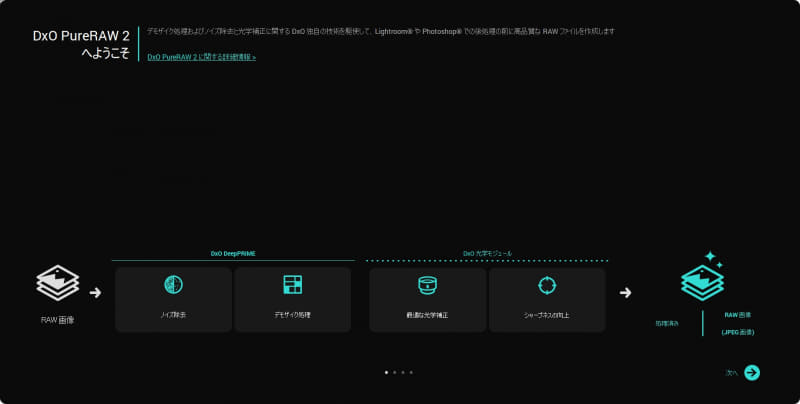Open the DxO PureRAW 2 details link

click(x=202, y=57)
